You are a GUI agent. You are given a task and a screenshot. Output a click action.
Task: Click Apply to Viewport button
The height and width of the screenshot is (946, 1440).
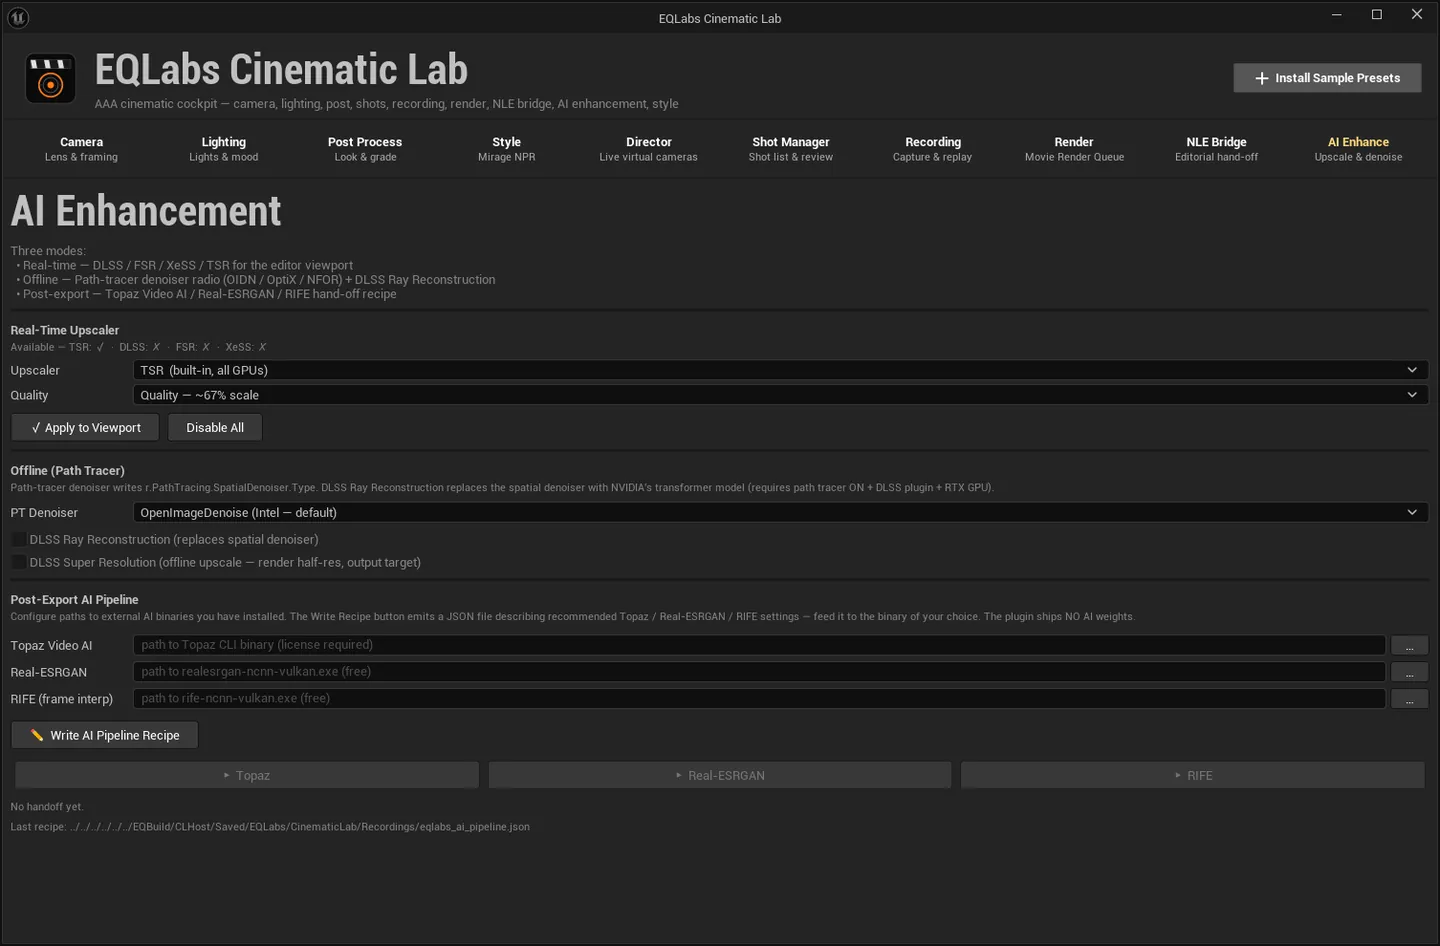pyautogui.click(x=85, y=428)
